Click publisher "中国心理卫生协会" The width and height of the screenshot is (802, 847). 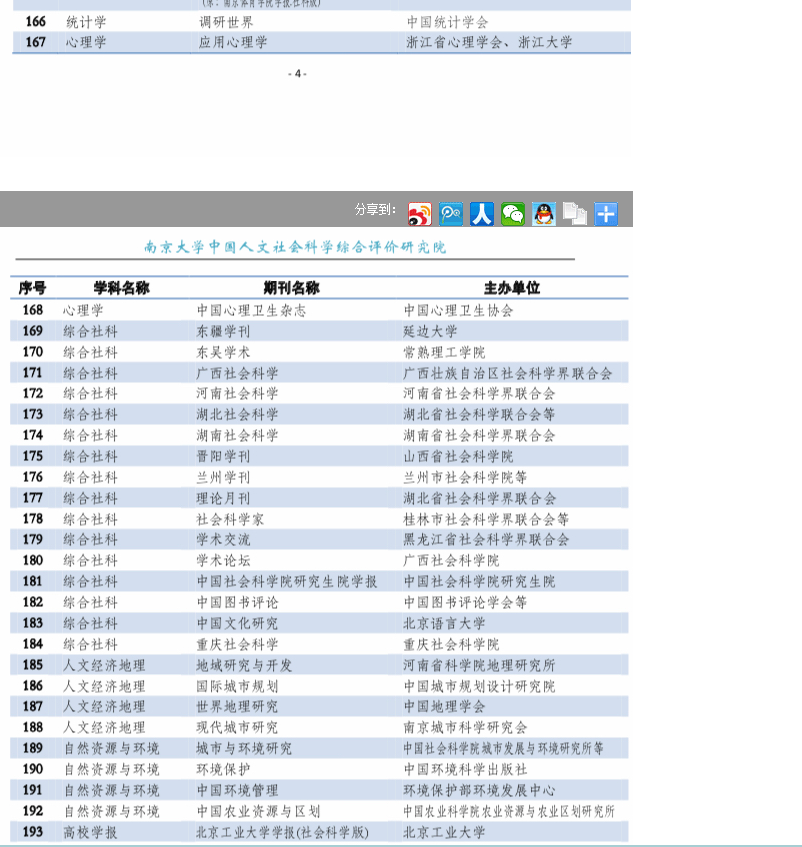point(458,311)
